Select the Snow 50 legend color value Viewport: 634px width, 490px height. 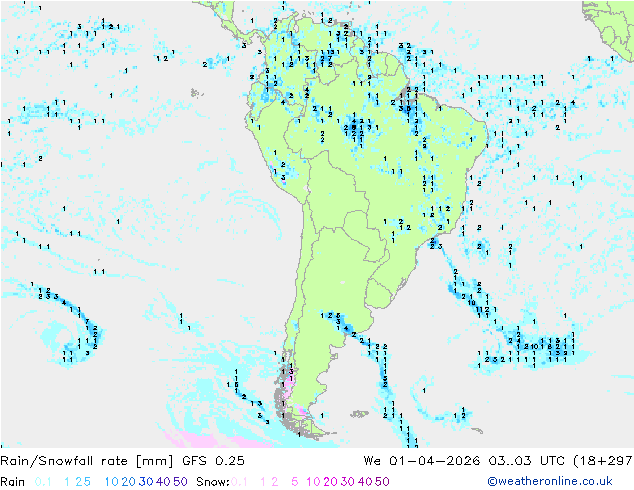point(382,482)
